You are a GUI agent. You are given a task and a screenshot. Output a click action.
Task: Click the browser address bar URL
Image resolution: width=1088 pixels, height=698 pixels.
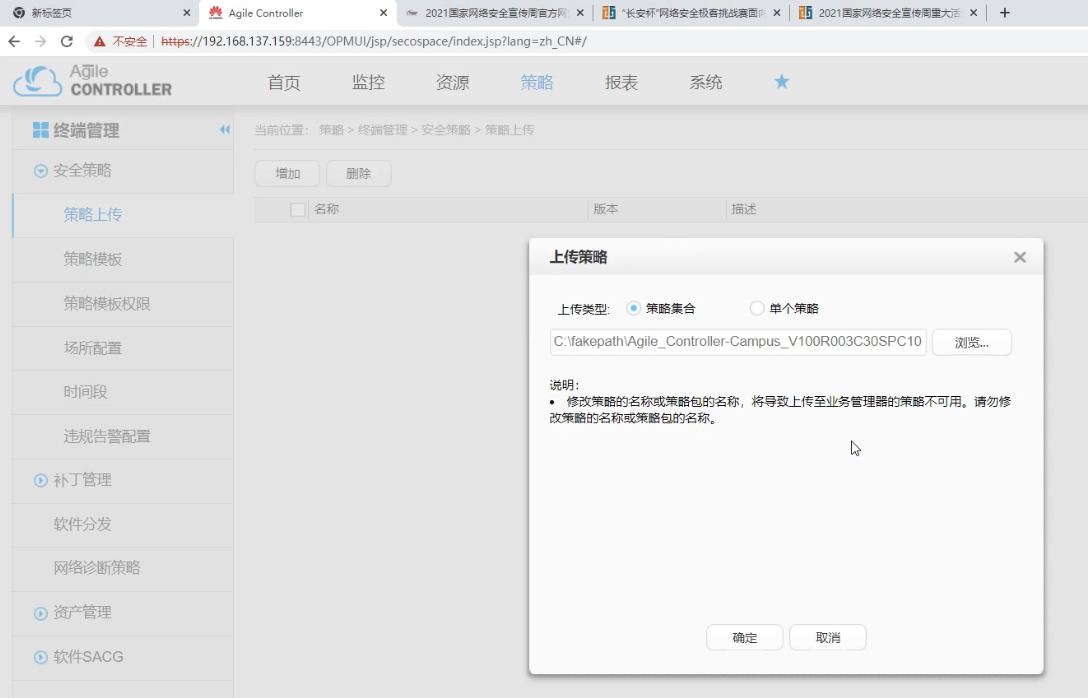374,42
